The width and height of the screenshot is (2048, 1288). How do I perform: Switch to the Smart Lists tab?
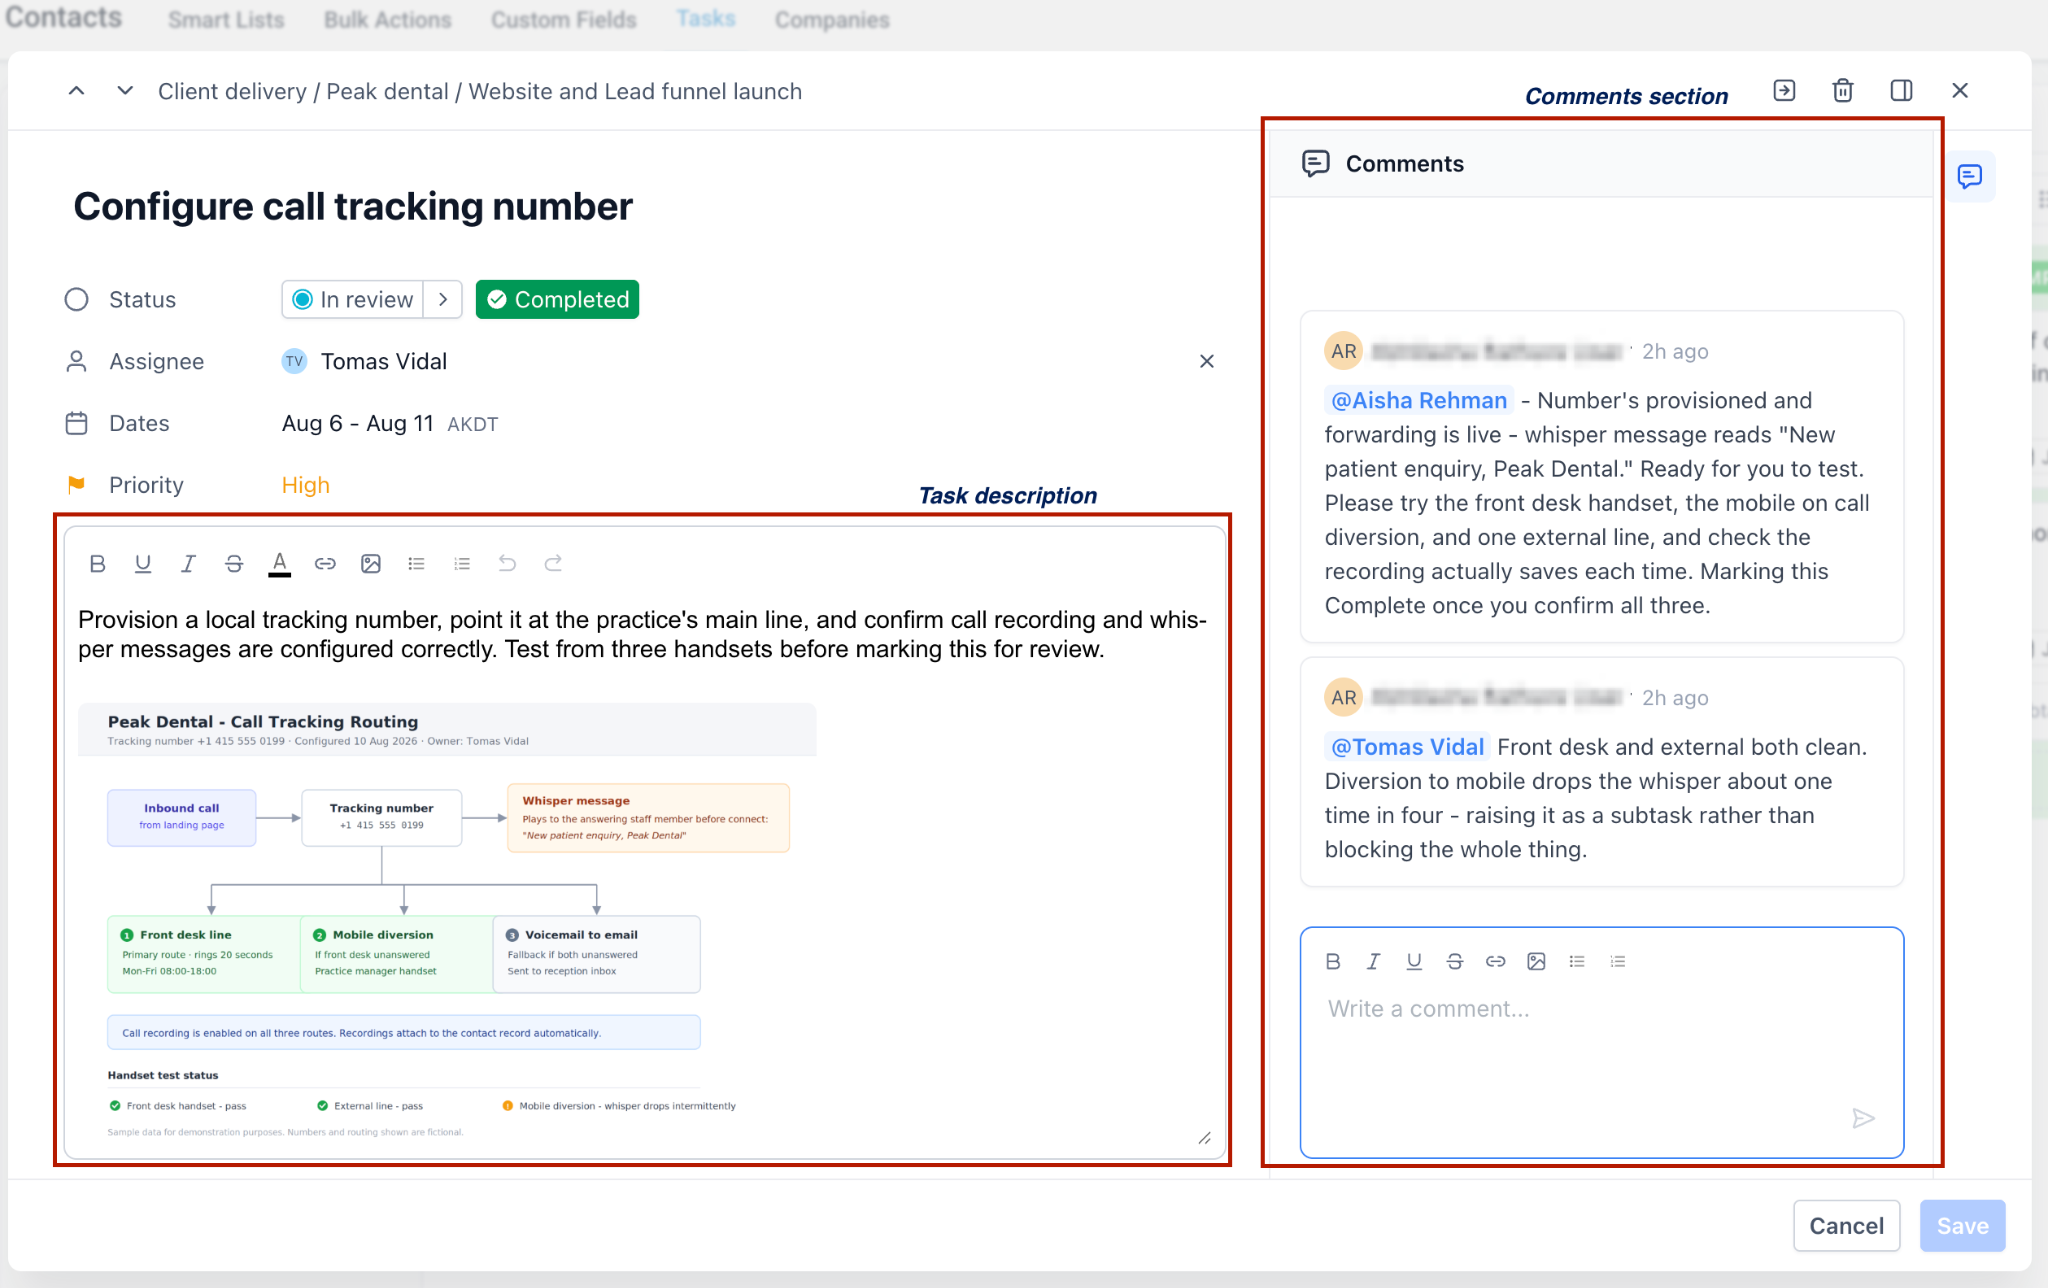click(226, 20)
